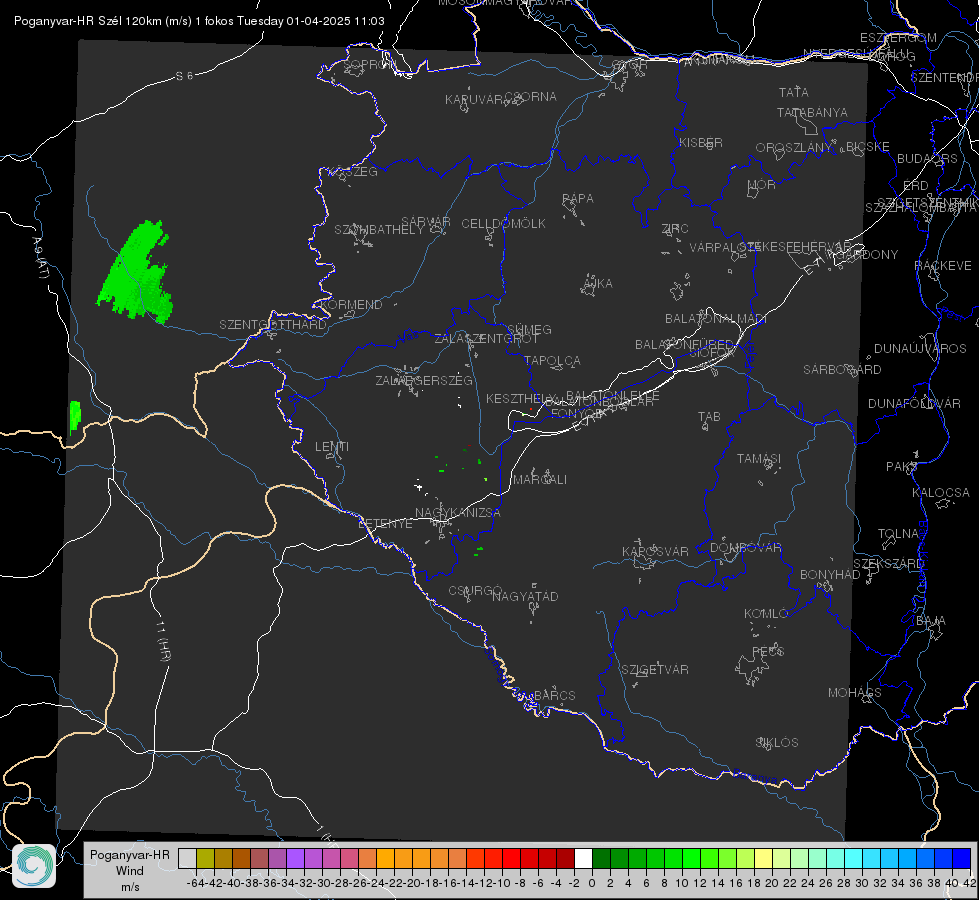Click the SÜMEG city label
The height and width of the screenshot is (900, 979).
coord(529,330)
